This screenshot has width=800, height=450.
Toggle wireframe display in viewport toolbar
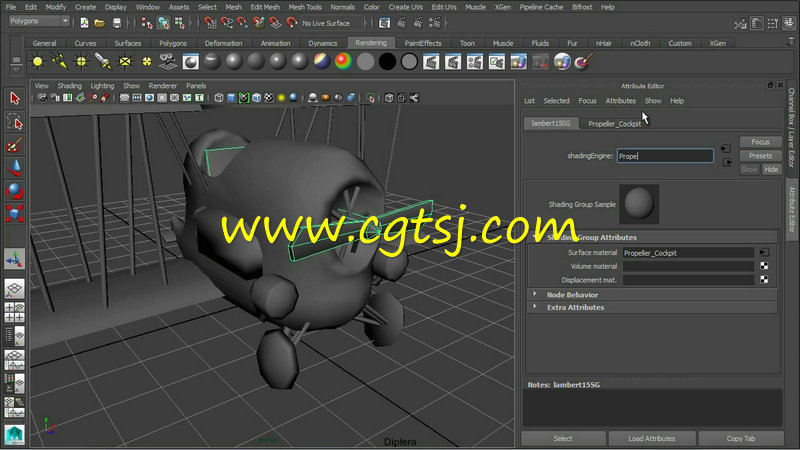[x=219, y=98]
